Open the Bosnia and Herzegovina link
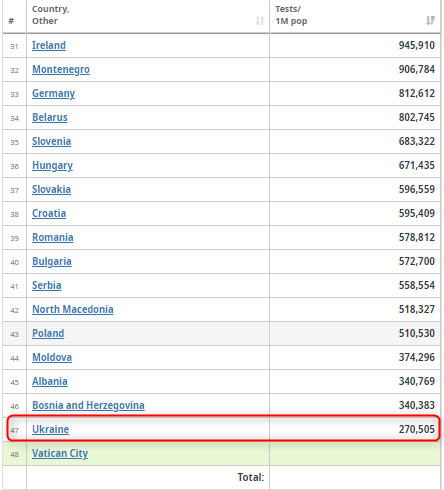 (88, 405)
